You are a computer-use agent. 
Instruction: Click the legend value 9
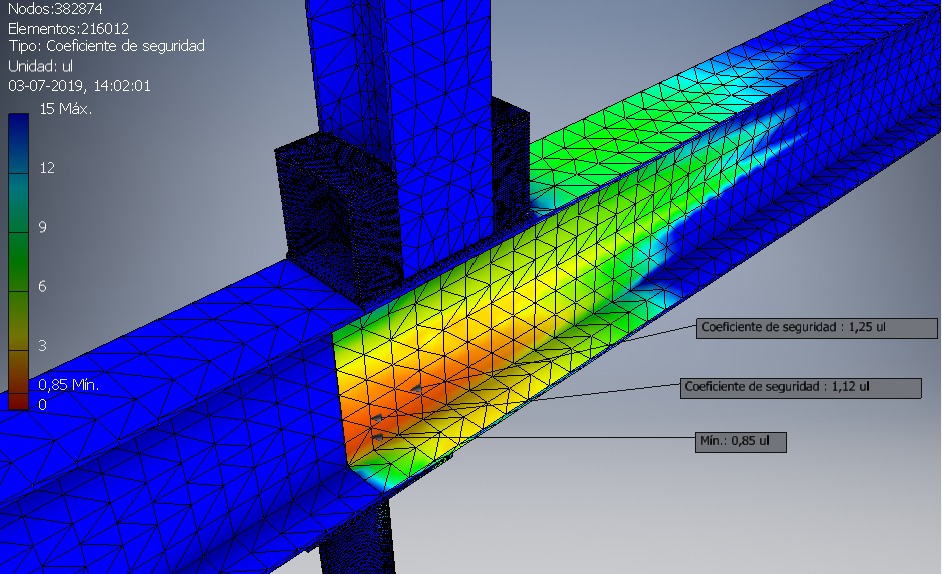(x=43, y=227)
